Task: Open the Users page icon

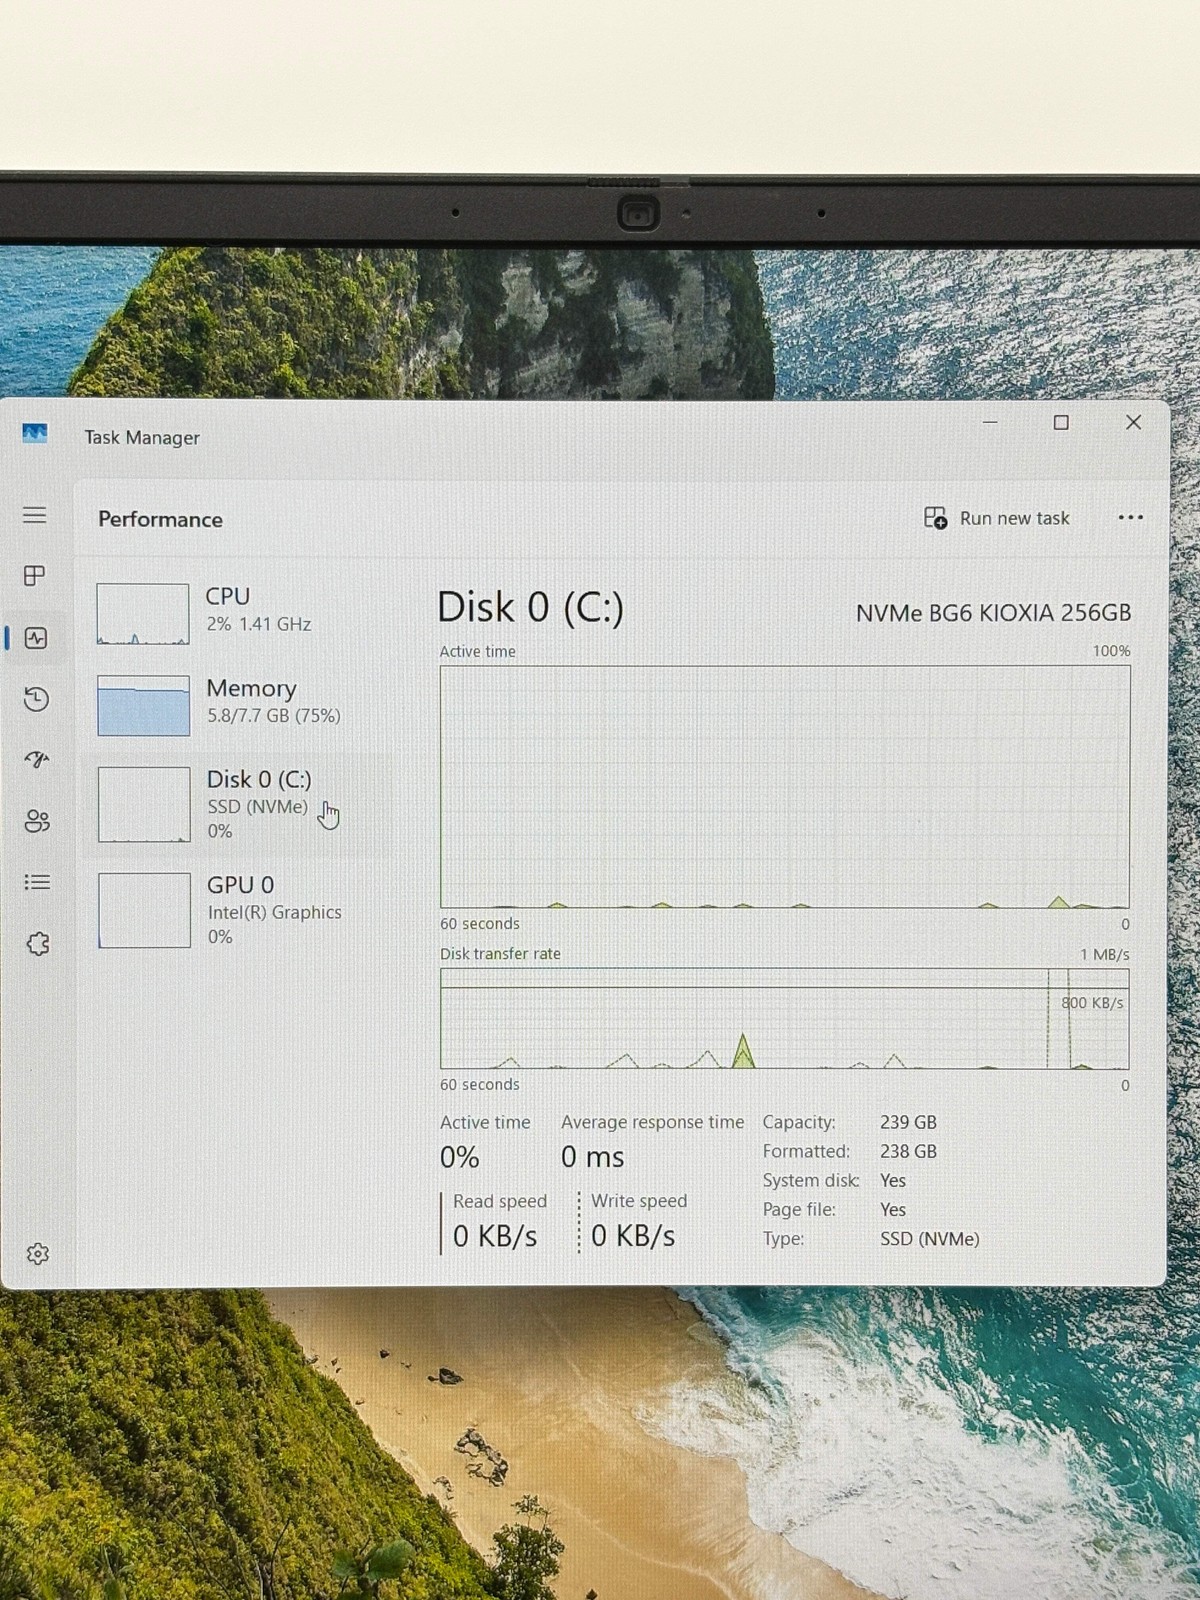Action: (37, 821)
